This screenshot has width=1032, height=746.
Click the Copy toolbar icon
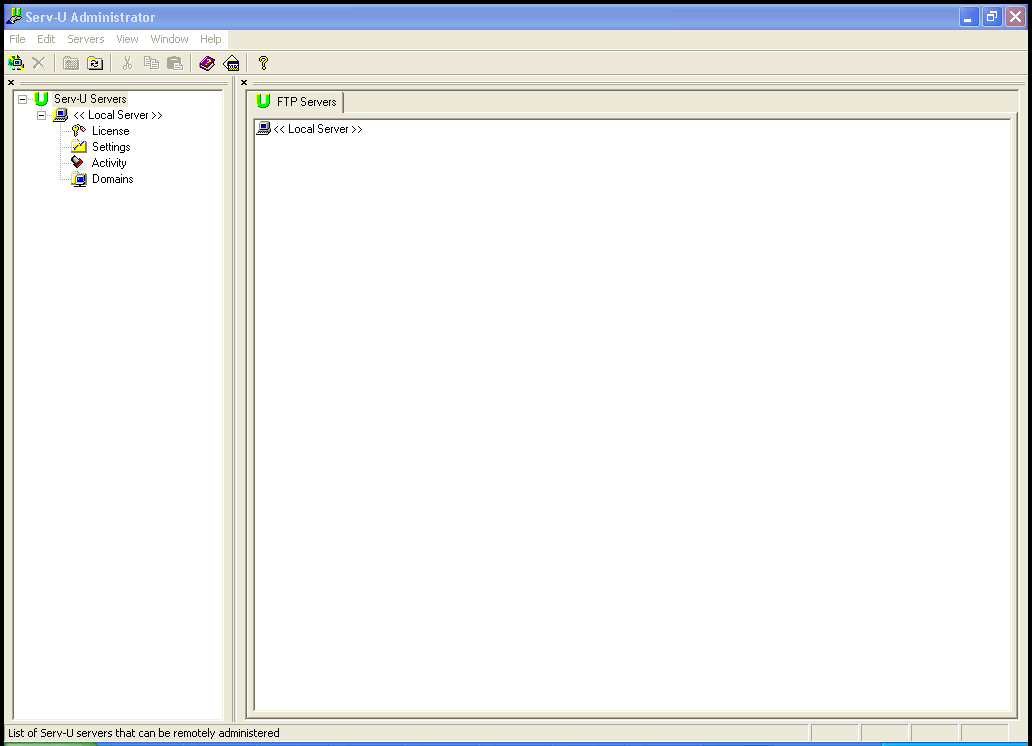click(x=151, y=63)
